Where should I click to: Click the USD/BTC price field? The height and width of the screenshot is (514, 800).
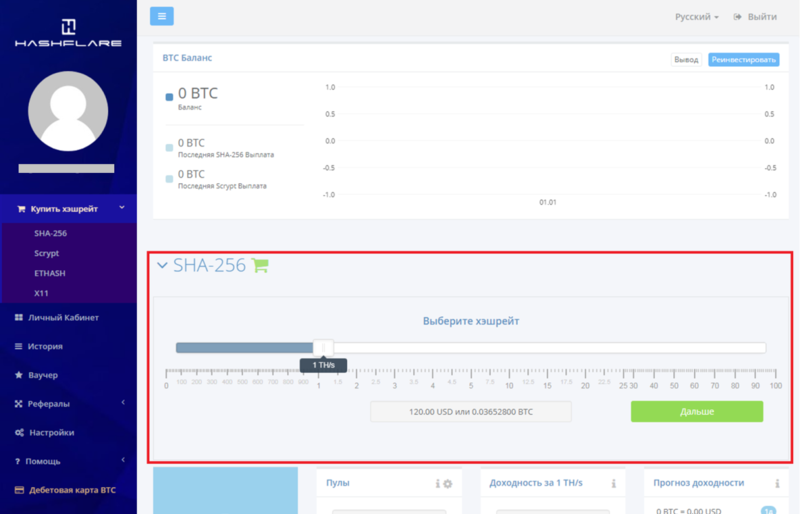(471, 412)
